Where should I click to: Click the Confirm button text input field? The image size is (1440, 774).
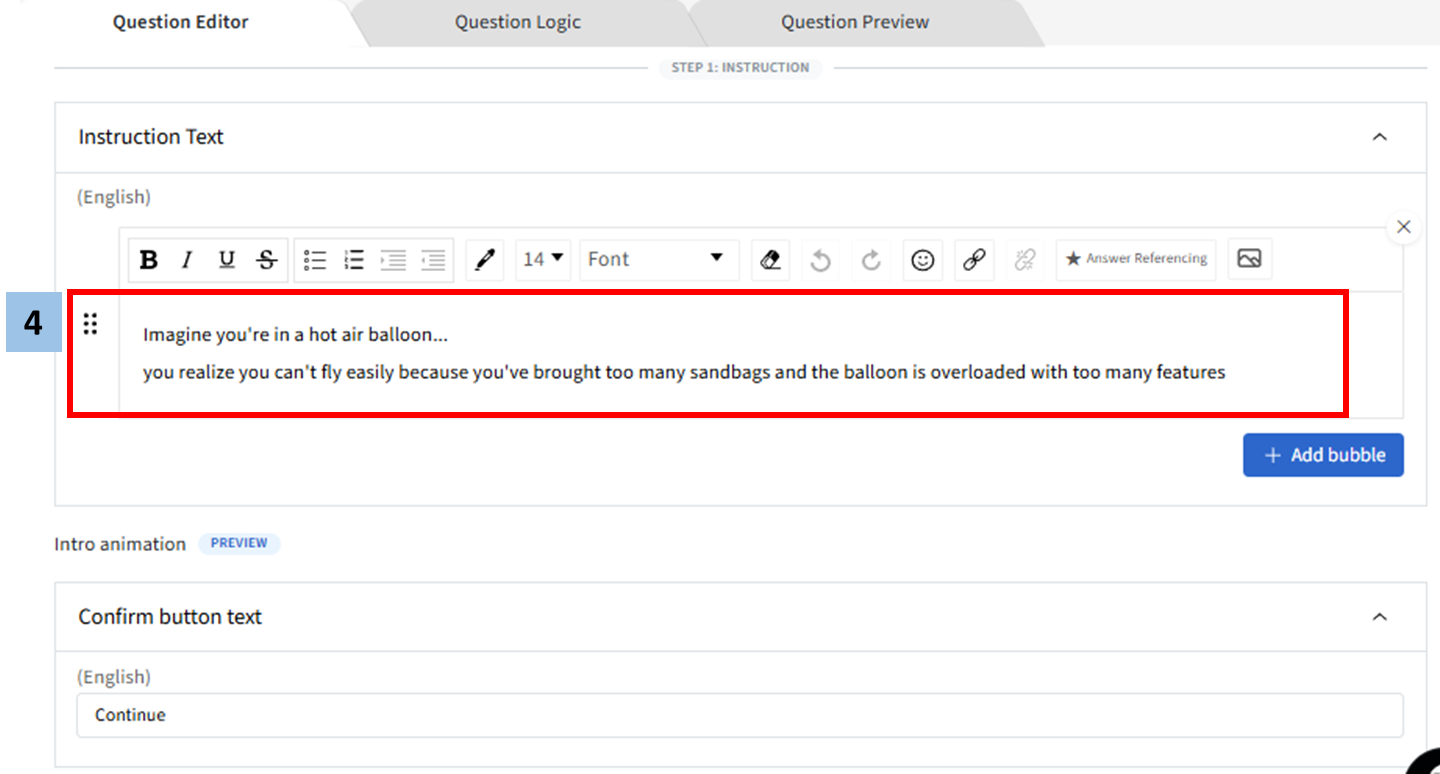tap(739, 715)
